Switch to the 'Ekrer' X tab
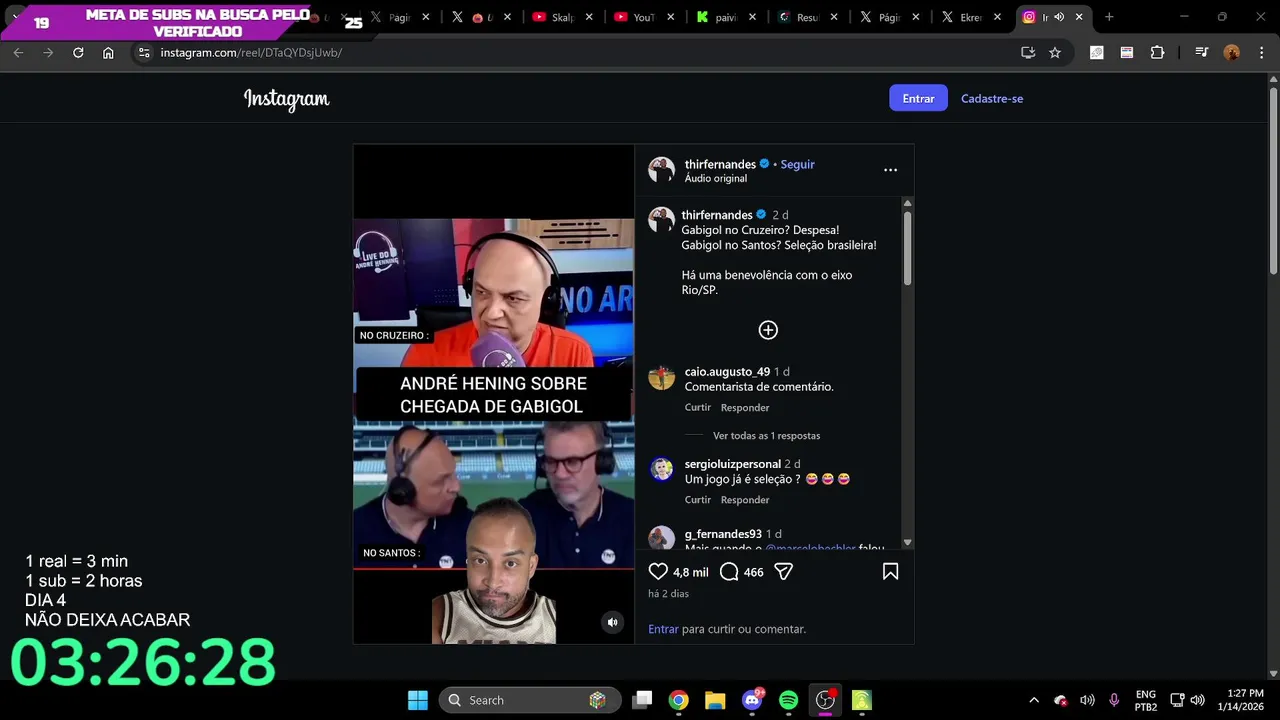 tap(971, 17)
